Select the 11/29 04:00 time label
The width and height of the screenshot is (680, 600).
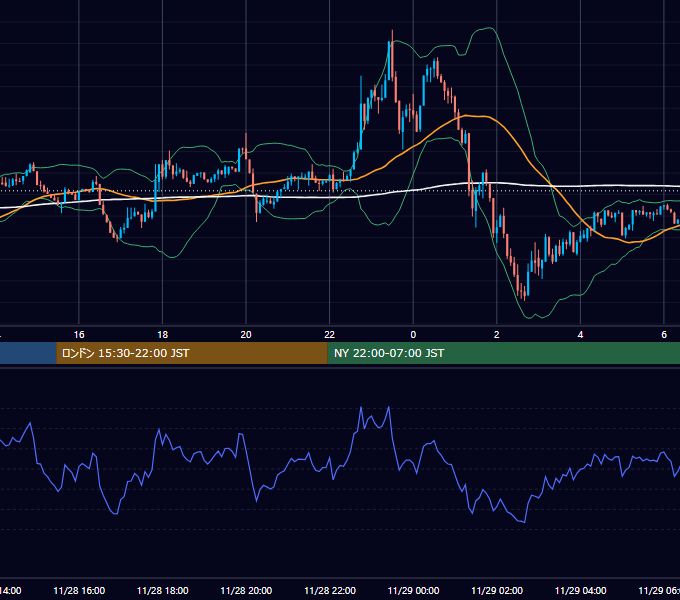[581, 590]
